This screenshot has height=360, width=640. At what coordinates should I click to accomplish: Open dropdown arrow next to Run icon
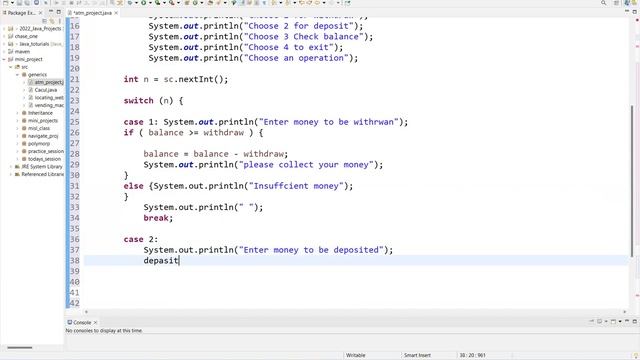click(x=150, y=3)
